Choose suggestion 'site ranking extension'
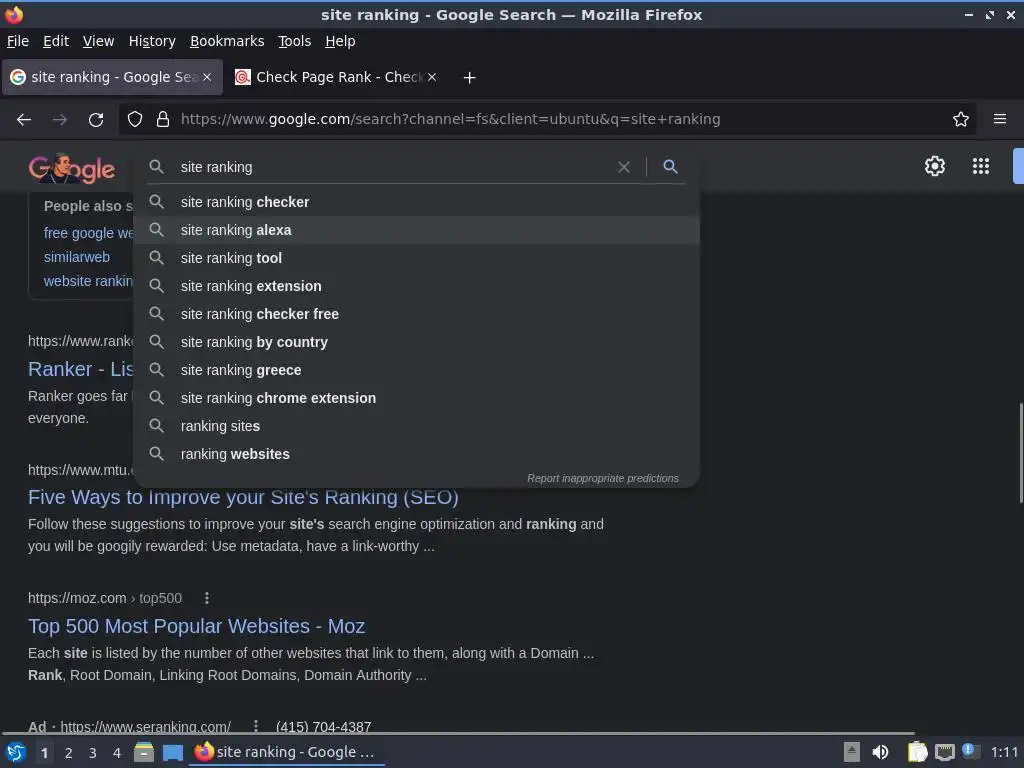1024x768 pixels. click(x=417, y=286)
